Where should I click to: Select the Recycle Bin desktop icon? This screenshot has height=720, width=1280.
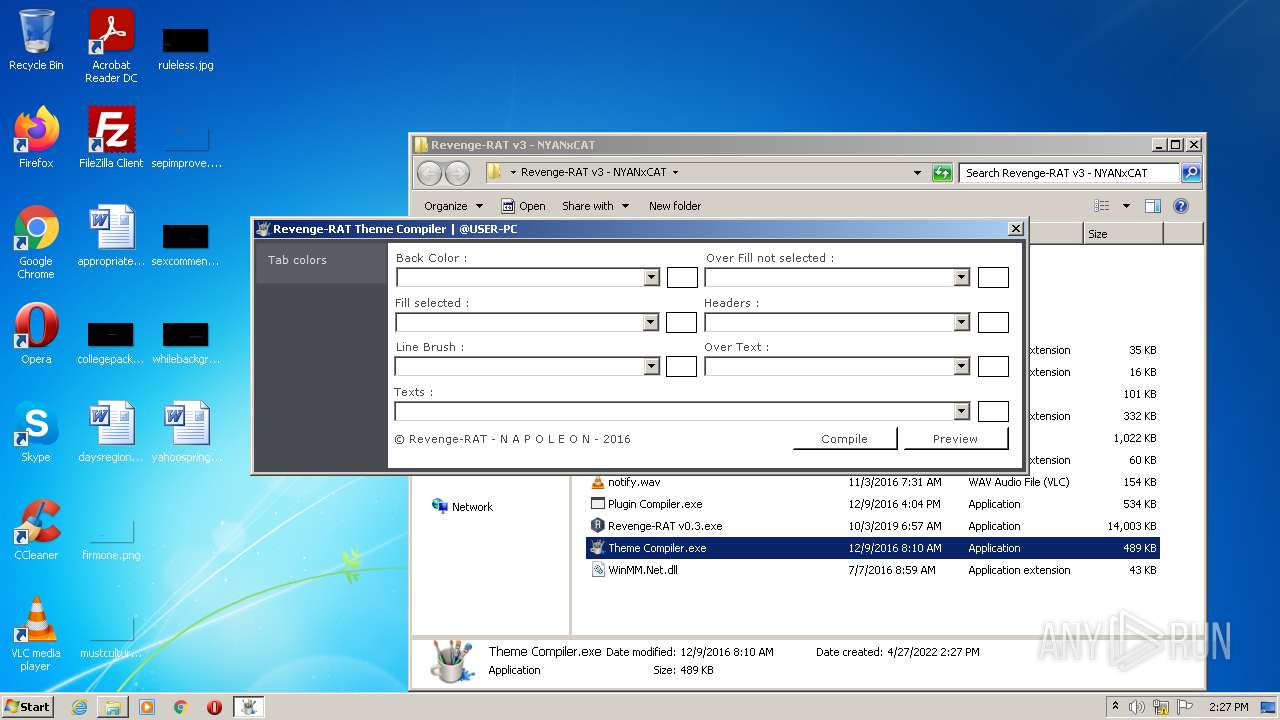click(36, 40)
